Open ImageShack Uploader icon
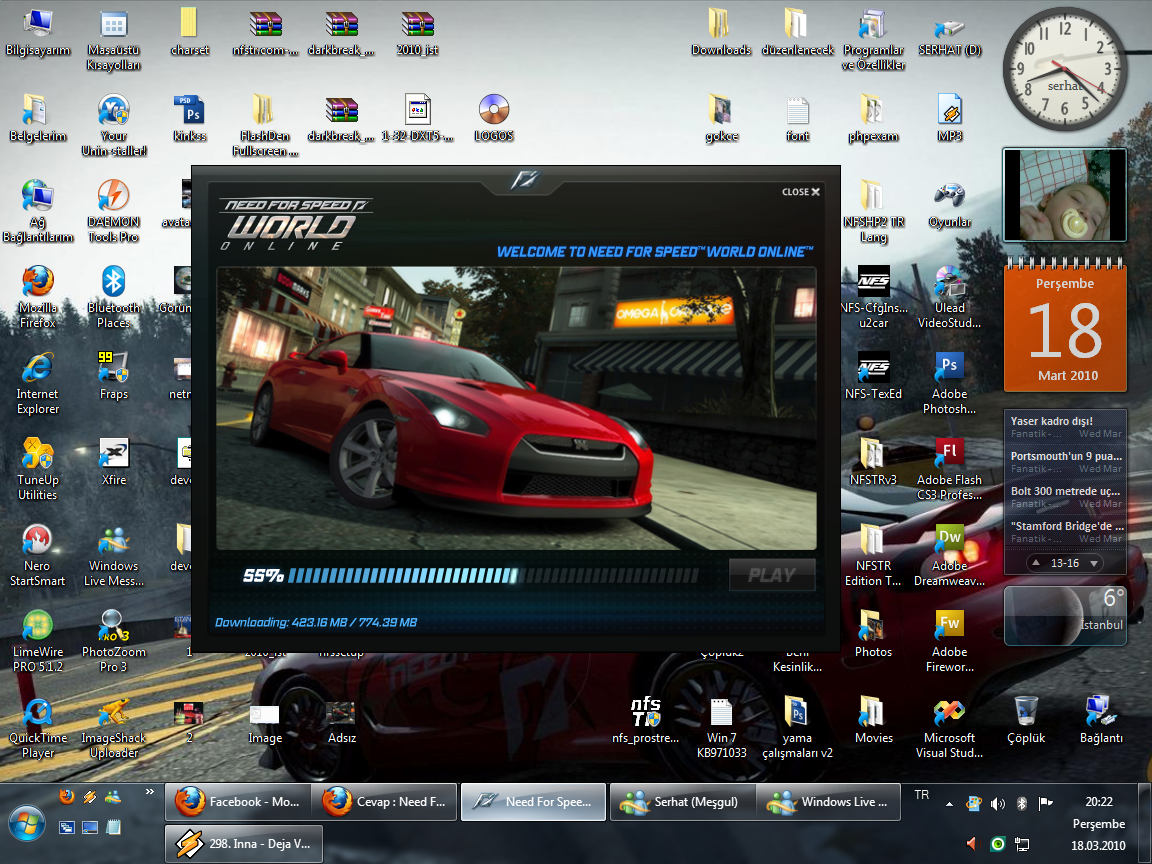The image size is (1152, 864). coord(113,727)
